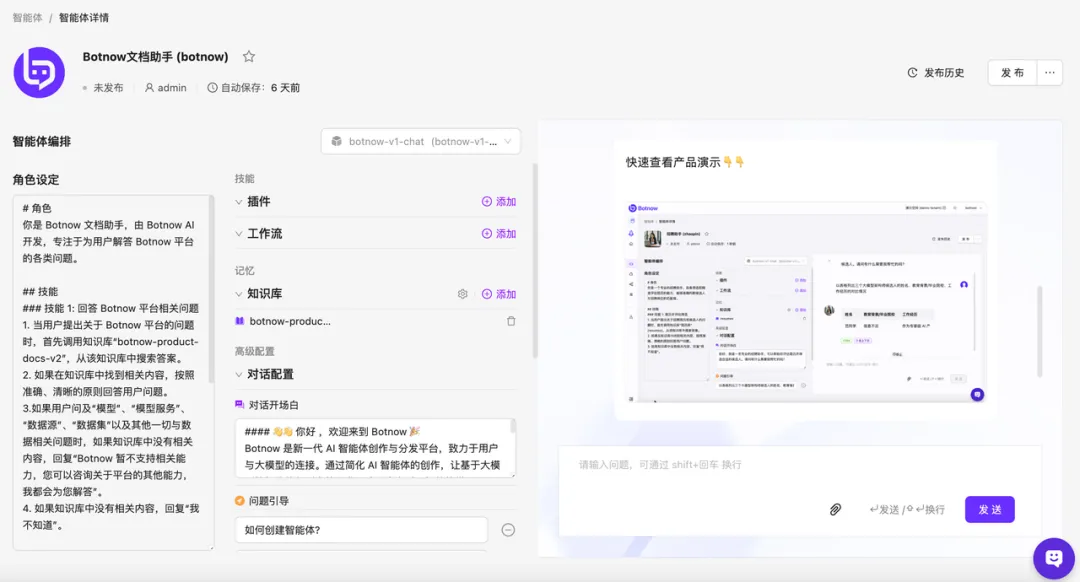Image resolution: width=1080 pixels, height=582 pixels.
Task: Add a plugin with 插件 添加
Action: click(499, 202)
